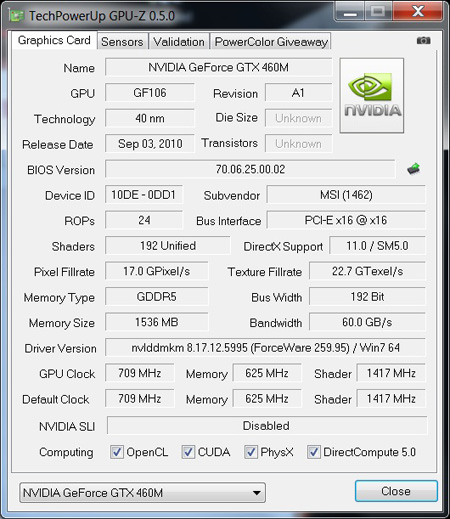The height and width of the screenshot is (519, 450).
Task: Click the NVIDIA SLI Disabled field
Action: coord(267,425)
